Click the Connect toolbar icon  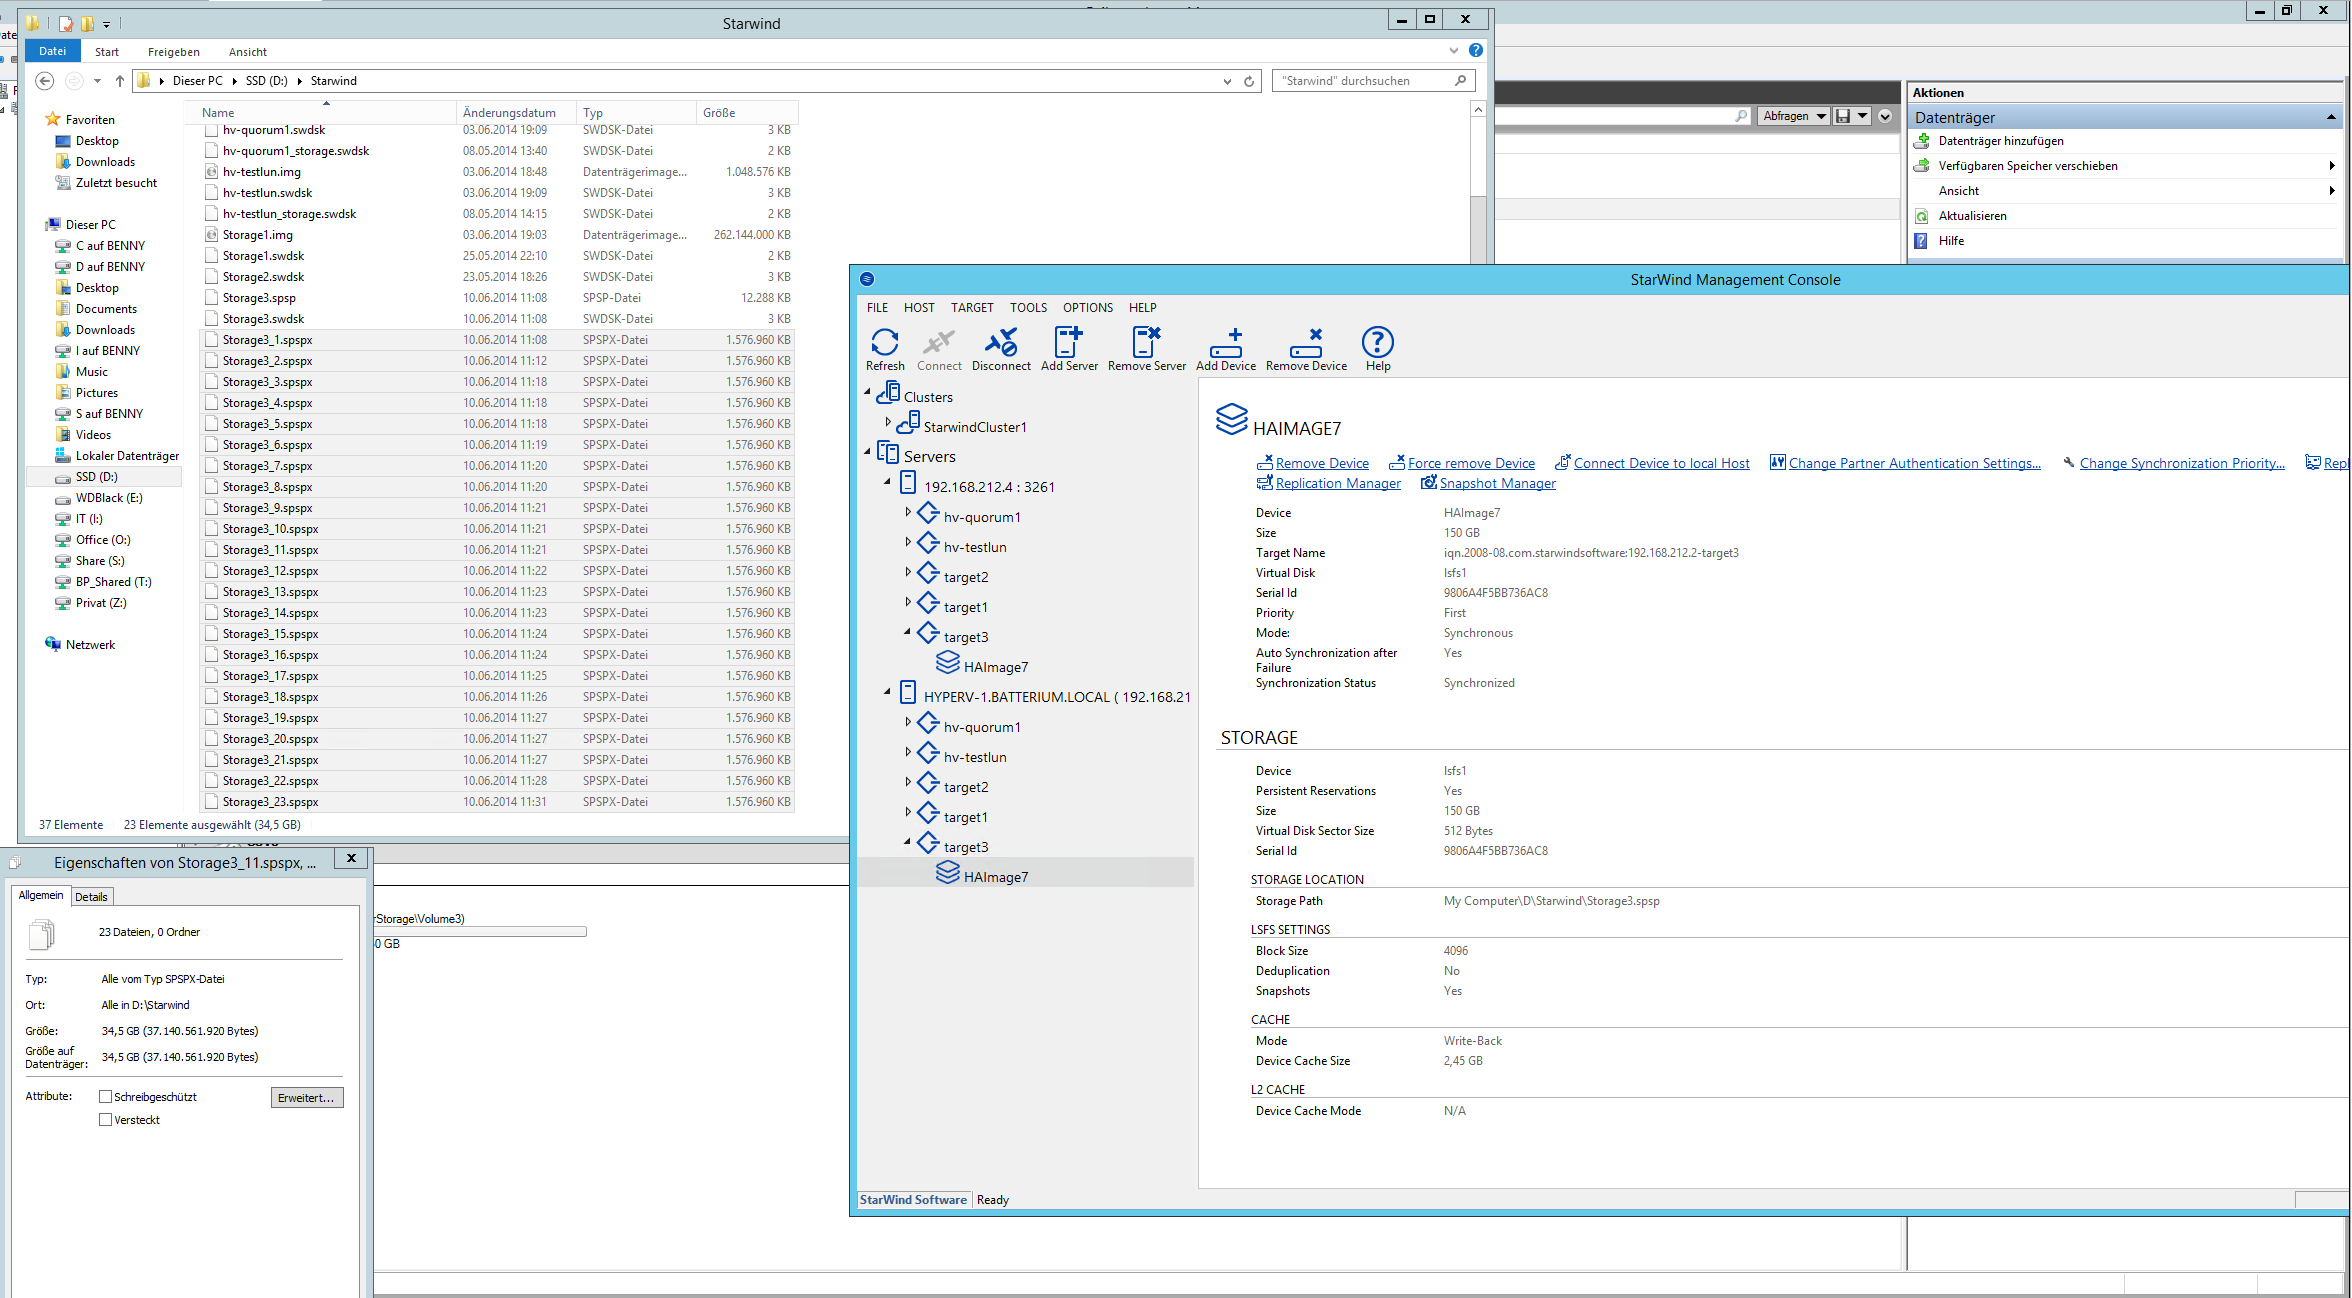[939, 350]
